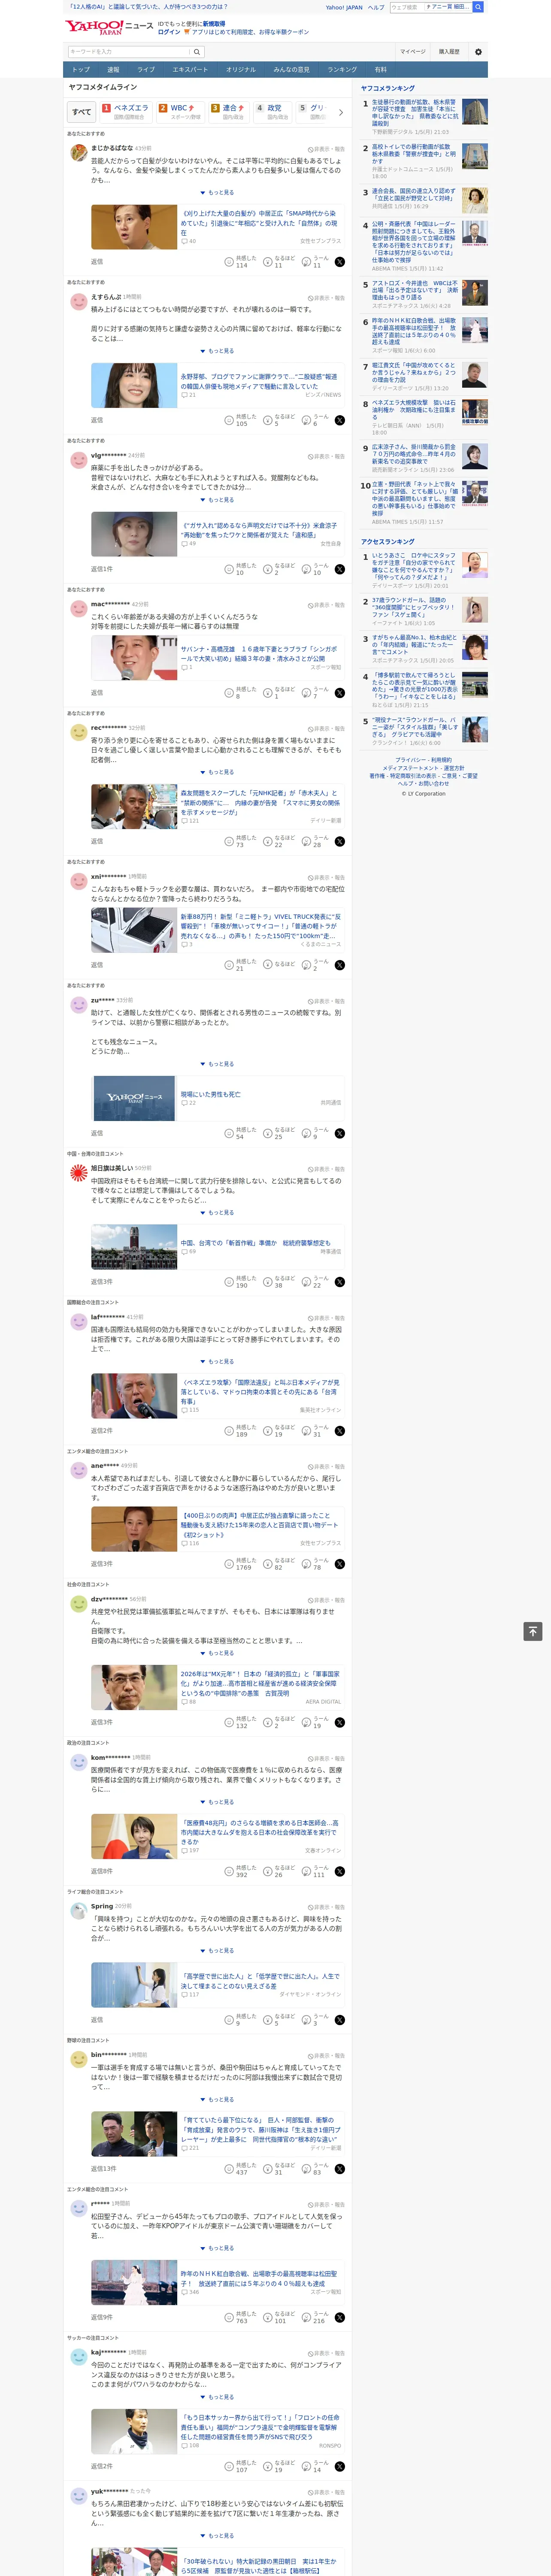
Task: Share dzv******** comment via X icon
Action: [x=339, y=1722]
